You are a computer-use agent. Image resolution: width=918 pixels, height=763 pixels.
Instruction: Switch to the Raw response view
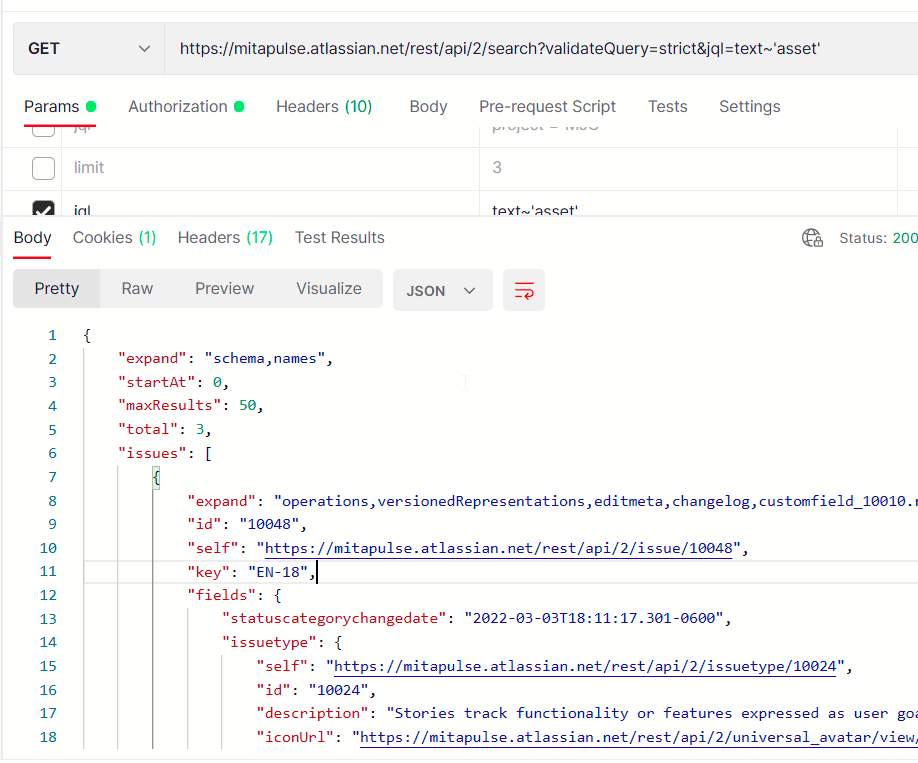(137, 288)
